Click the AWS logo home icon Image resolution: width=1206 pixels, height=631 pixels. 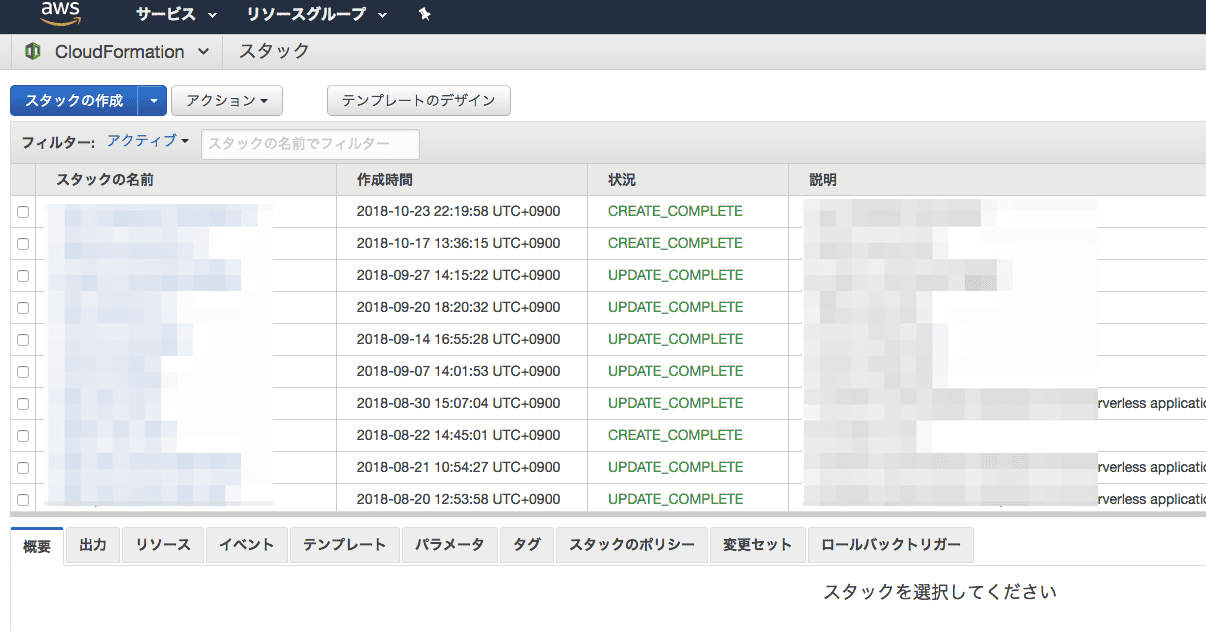[x=61, y=14]
